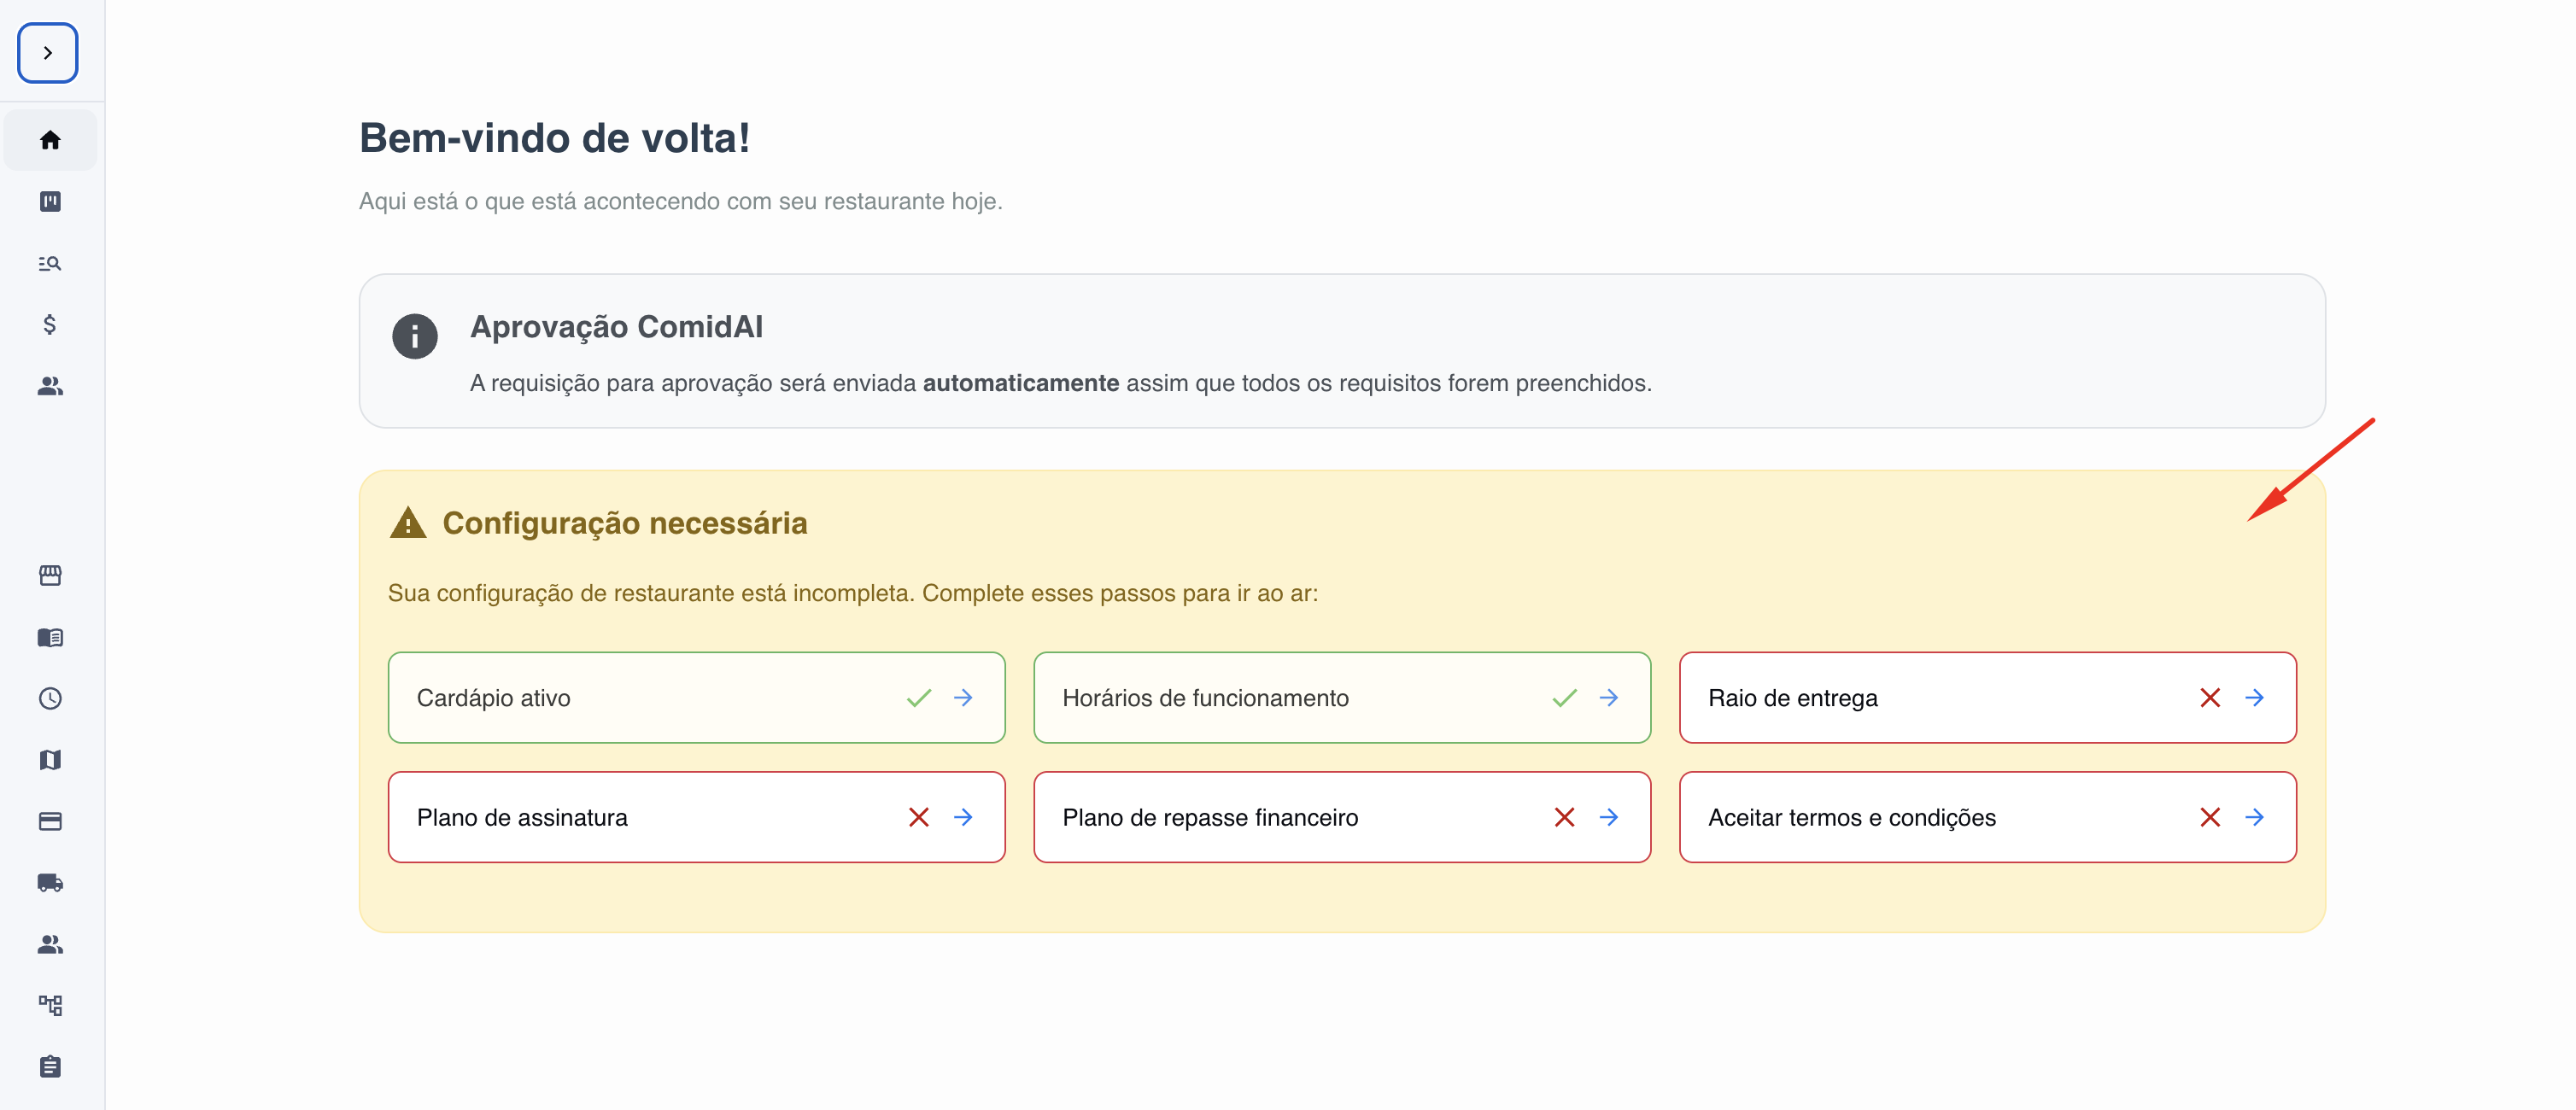Open the Raio de entrega arrow
2576x1110 pixels.
coord(2256,698)
